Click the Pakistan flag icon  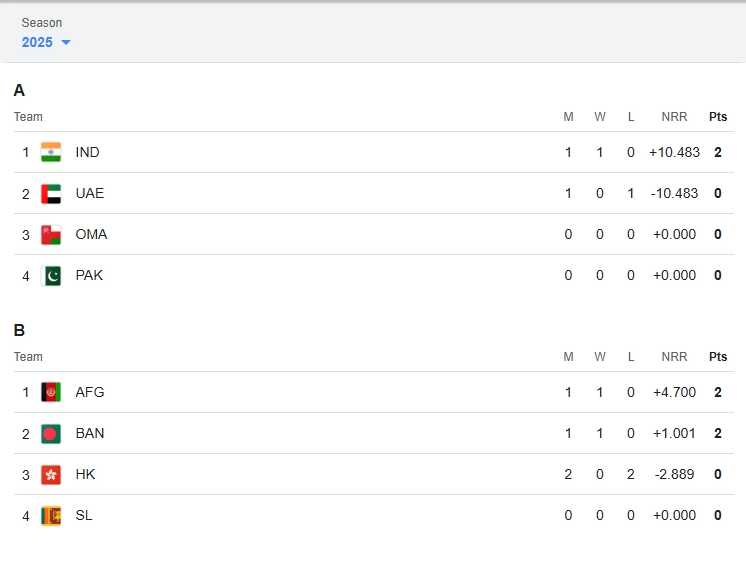coord(51,275)
